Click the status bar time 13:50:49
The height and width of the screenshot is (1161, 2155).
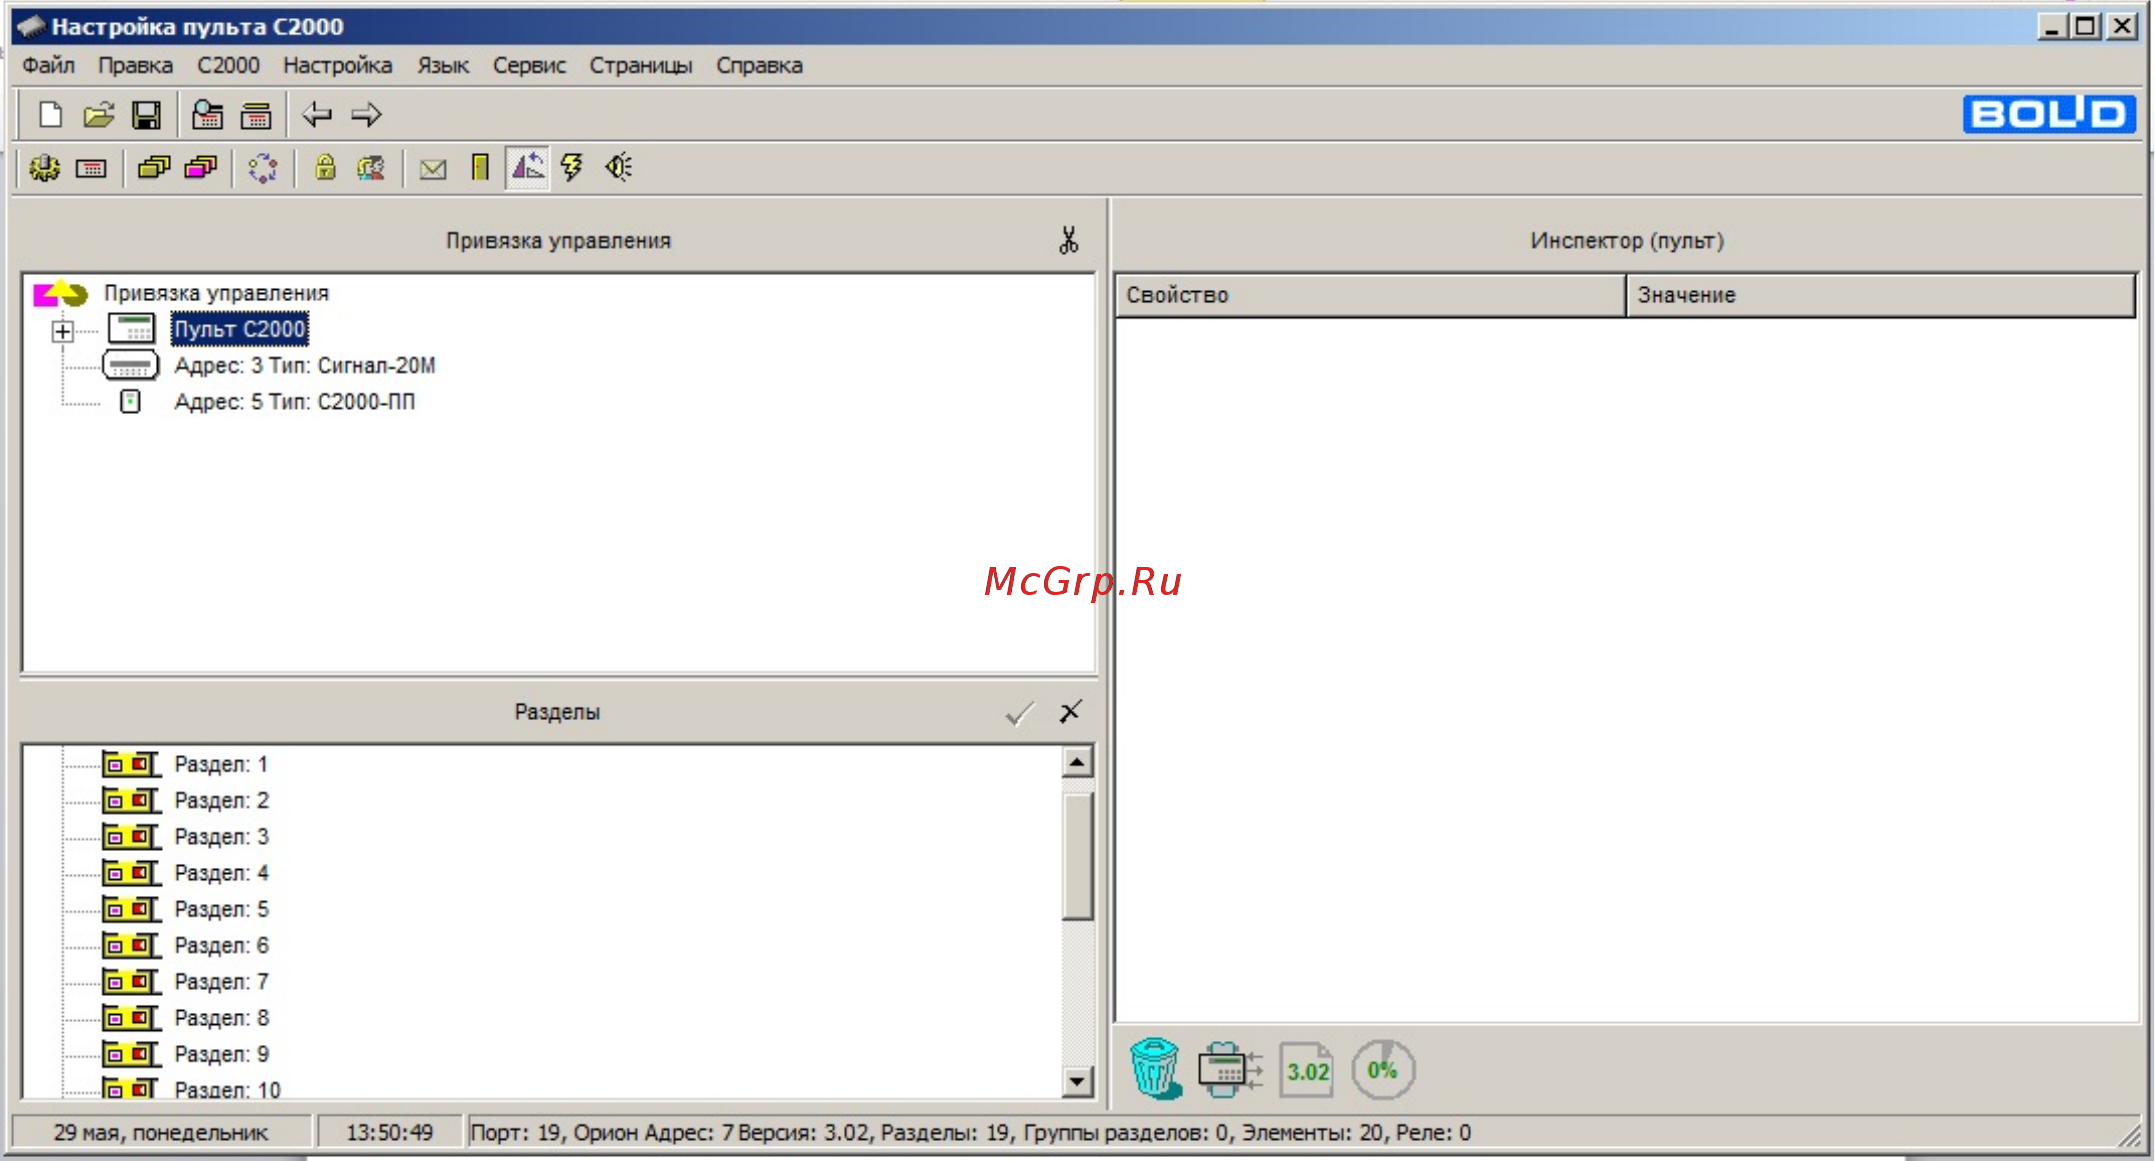(389, 1133)
